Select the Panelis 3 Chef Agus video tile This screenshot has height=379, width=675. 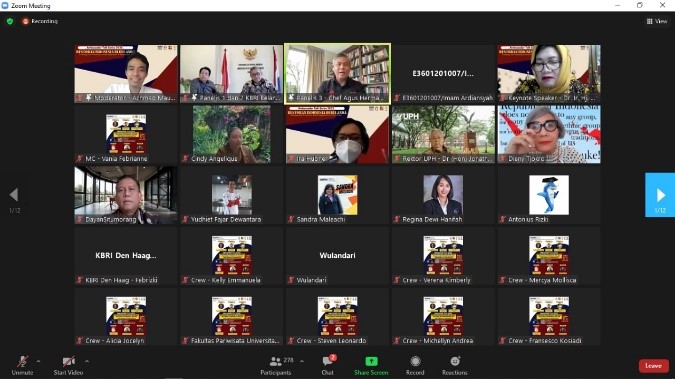coord(338,74)
